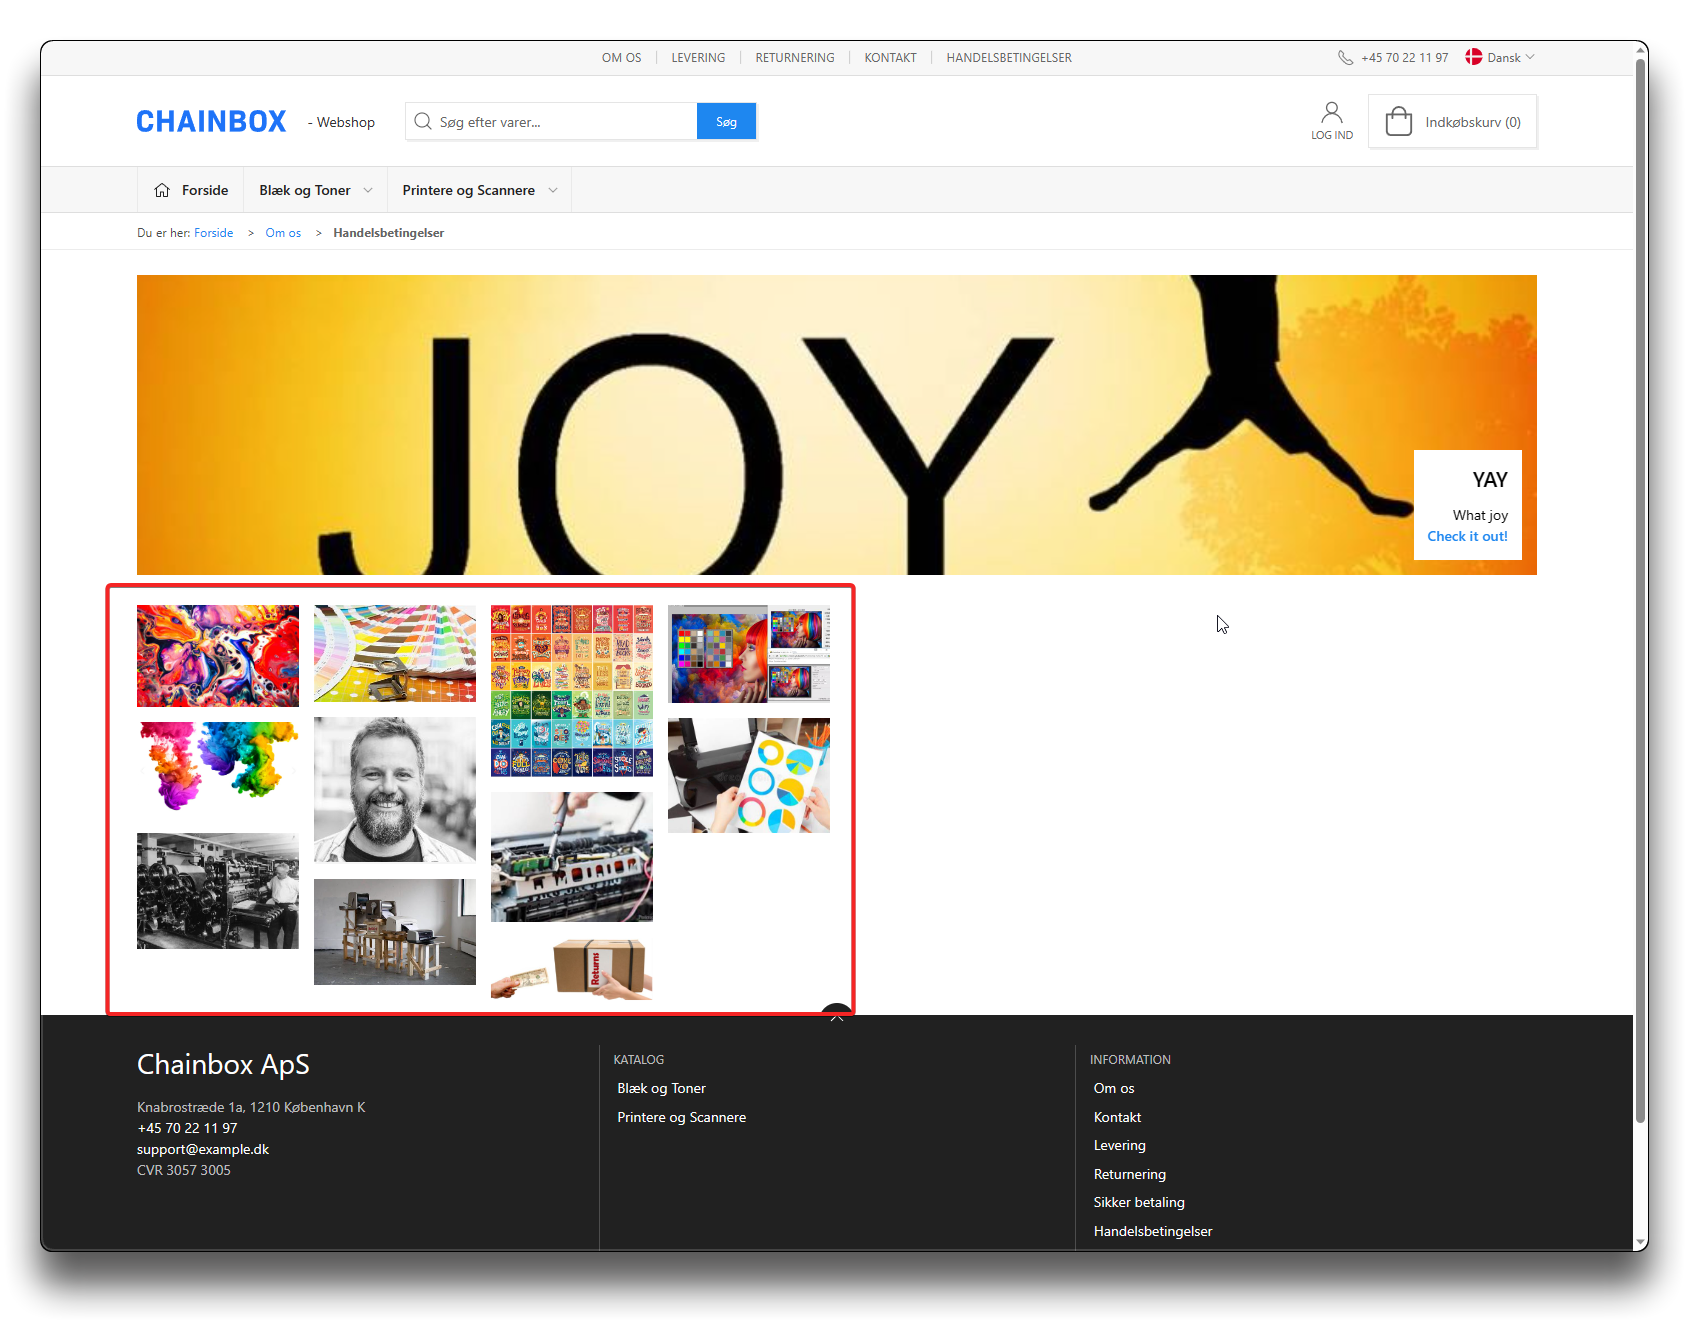
Task: Open Sikker betaling footer link
Action: [1139, 1202]
